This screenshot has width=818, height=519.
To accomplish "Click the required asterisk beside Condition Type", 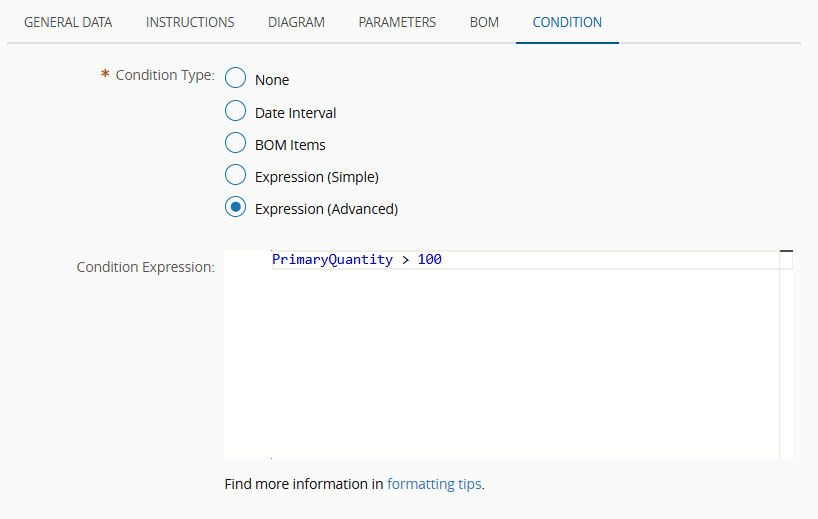I will click(105, 76).
